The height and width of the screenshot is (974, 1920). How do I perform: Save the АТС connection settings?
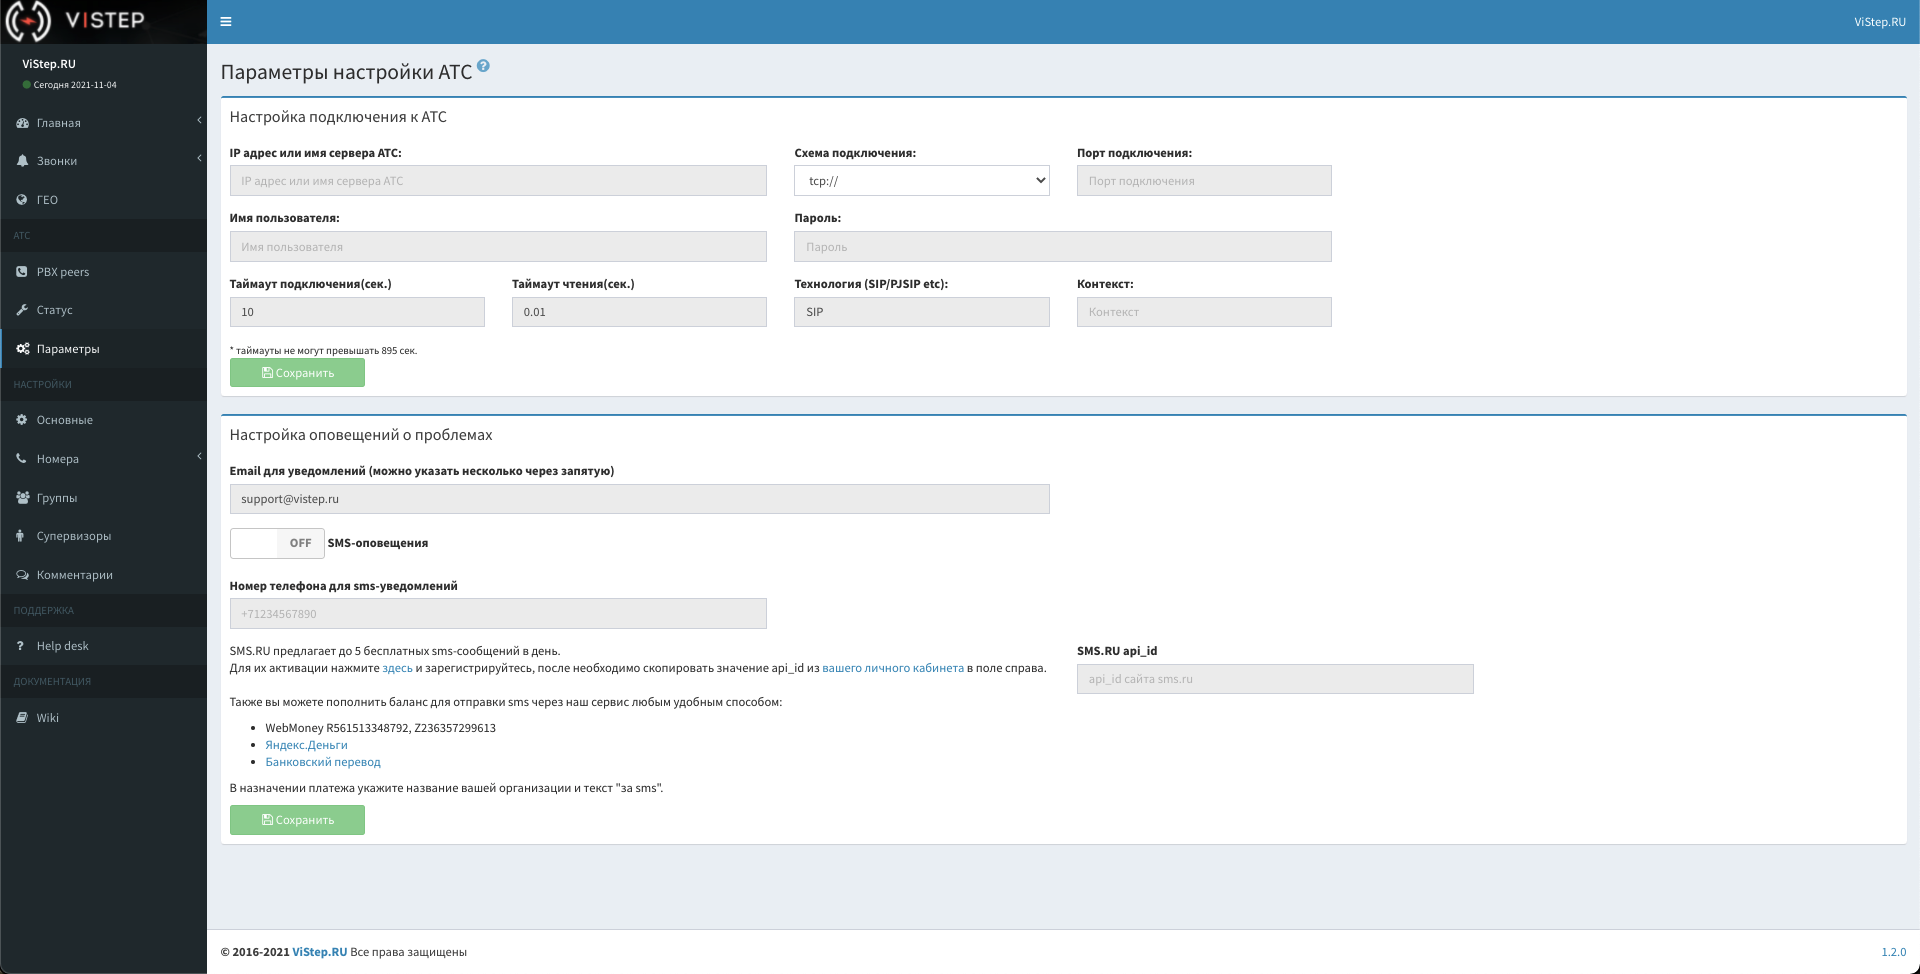coord(297,373)
